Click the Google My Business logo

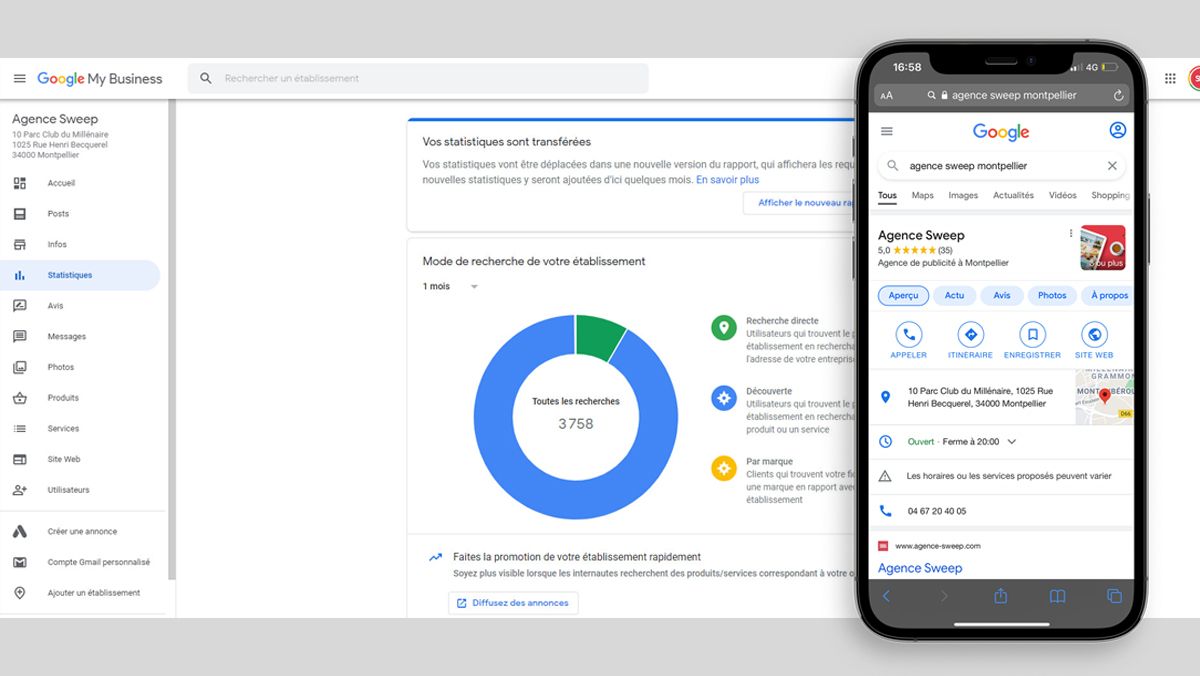pyautogui.click(x=100, y=78)
